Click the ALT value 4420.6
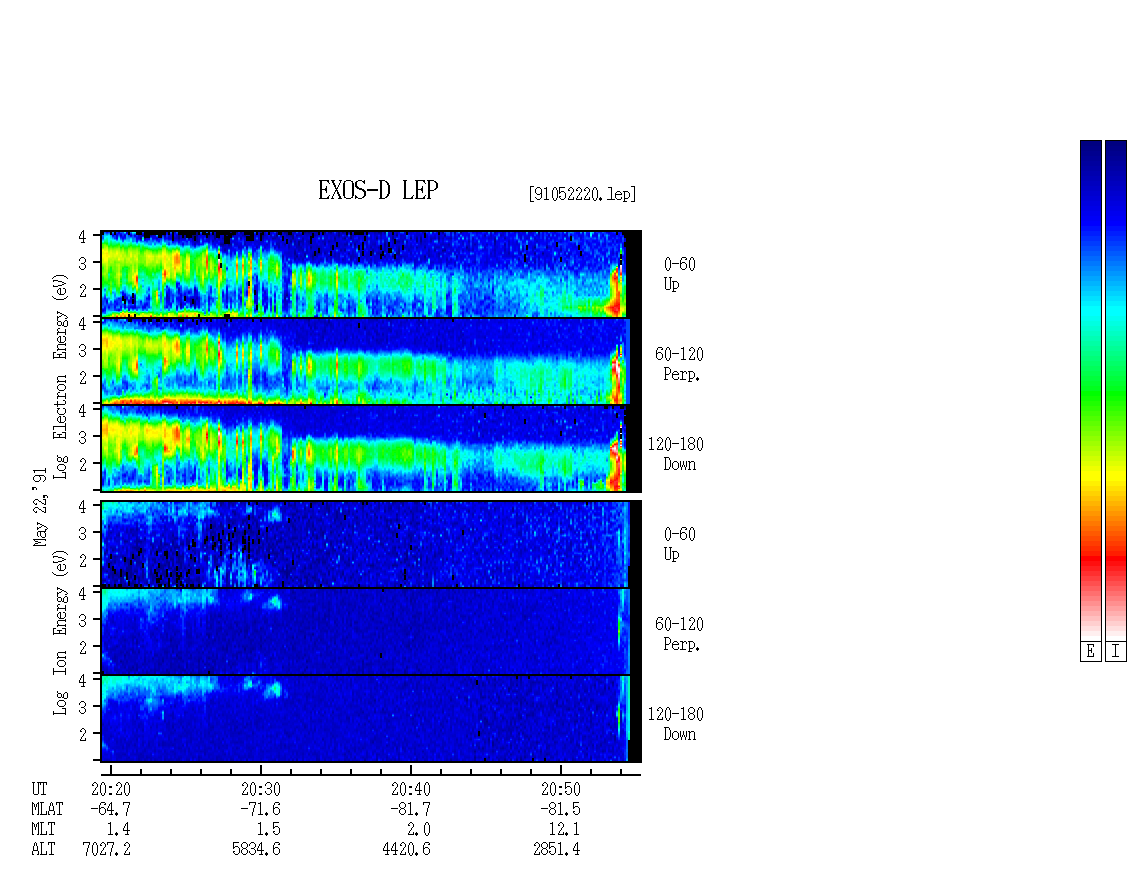This screenshot has height=875, width=1130. [x=406, y=850]
